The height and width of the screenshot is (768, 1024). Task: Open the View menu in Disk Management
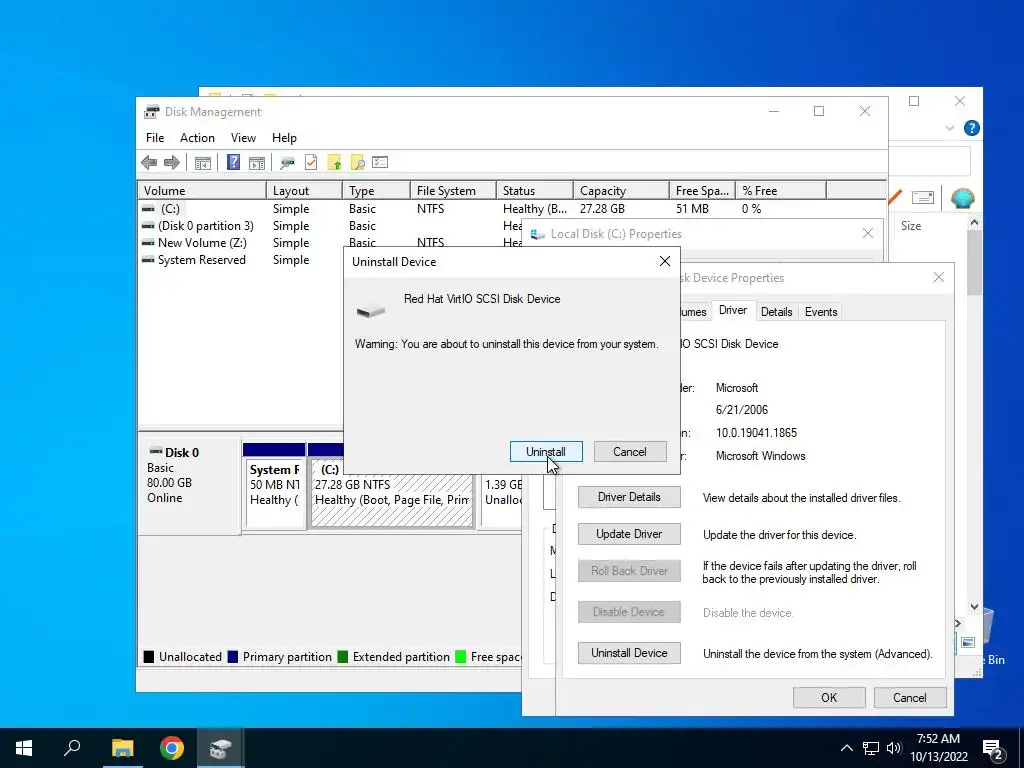pyautogui.click(x=243, y=138)
